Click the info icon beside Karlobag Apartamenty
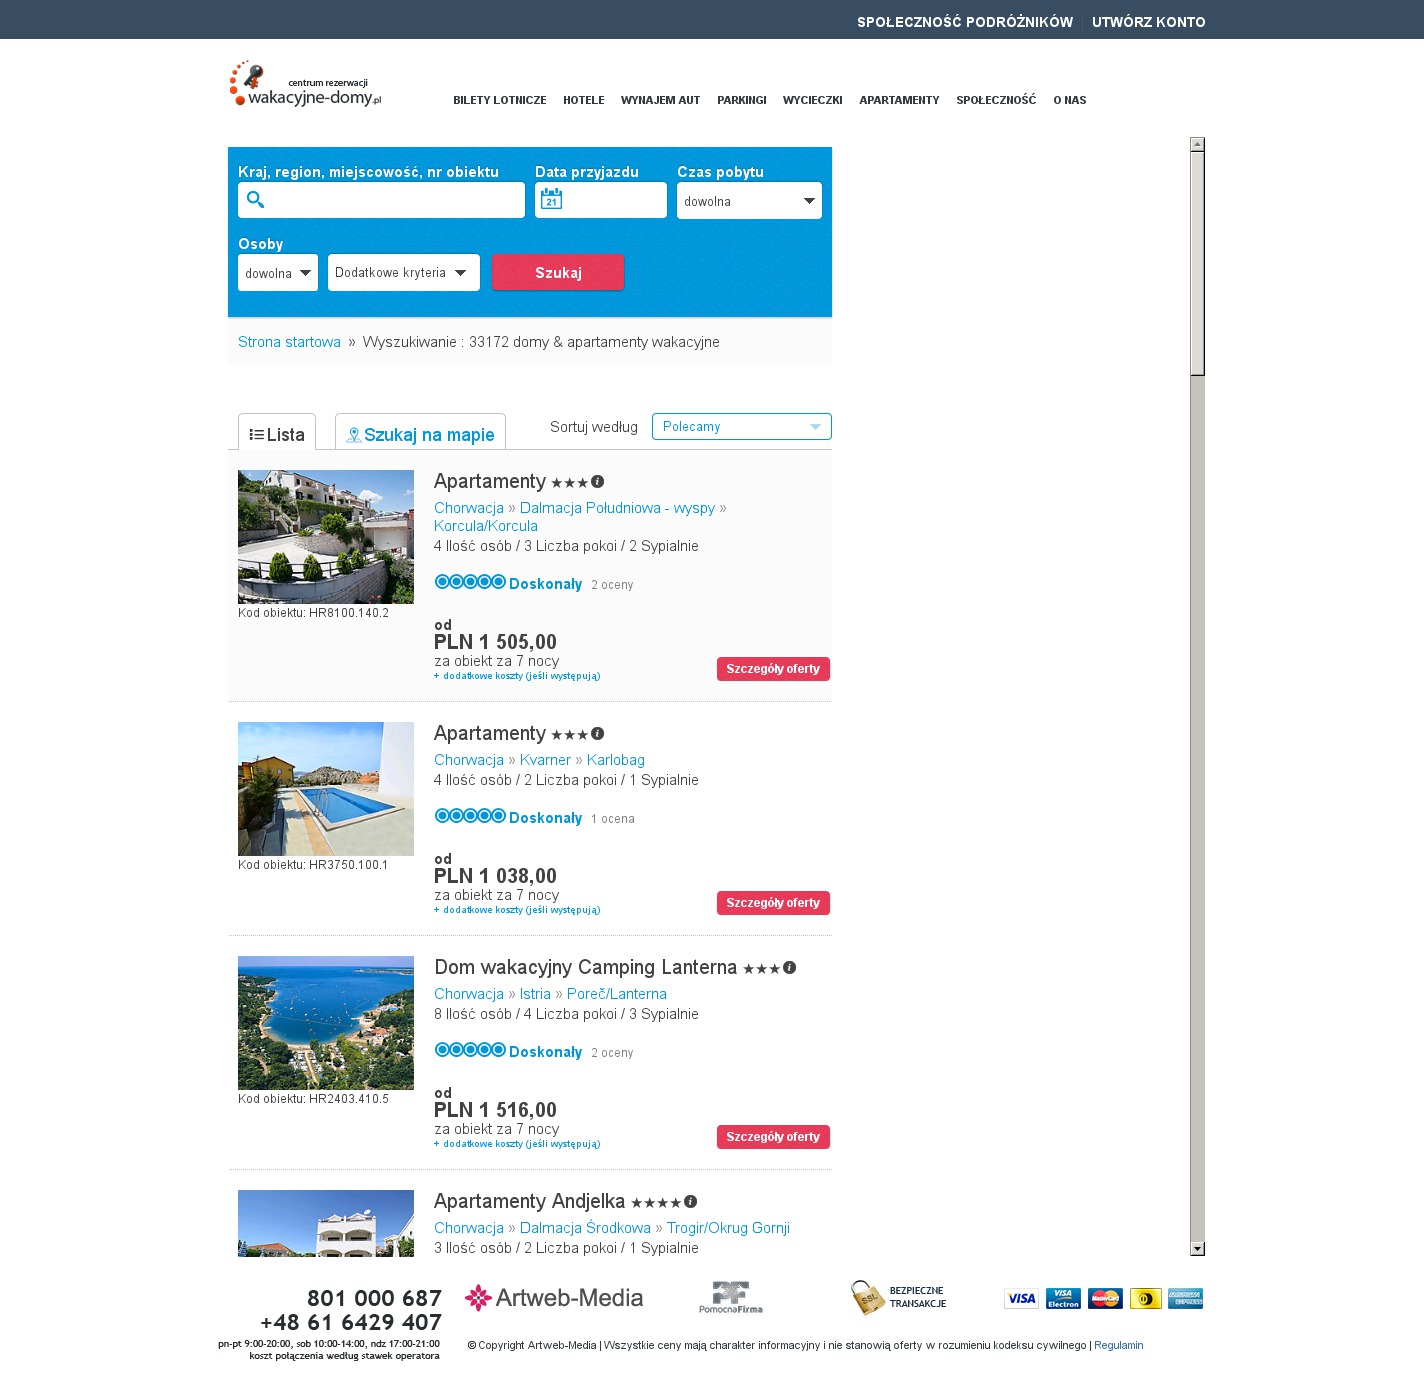 coord(598,734)
